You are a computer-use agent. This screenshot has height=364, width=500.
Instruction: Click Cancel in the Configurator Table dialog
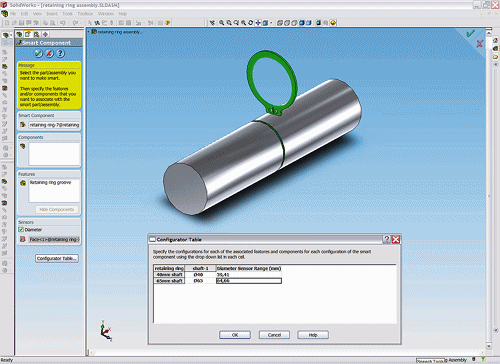coord(274,335)
